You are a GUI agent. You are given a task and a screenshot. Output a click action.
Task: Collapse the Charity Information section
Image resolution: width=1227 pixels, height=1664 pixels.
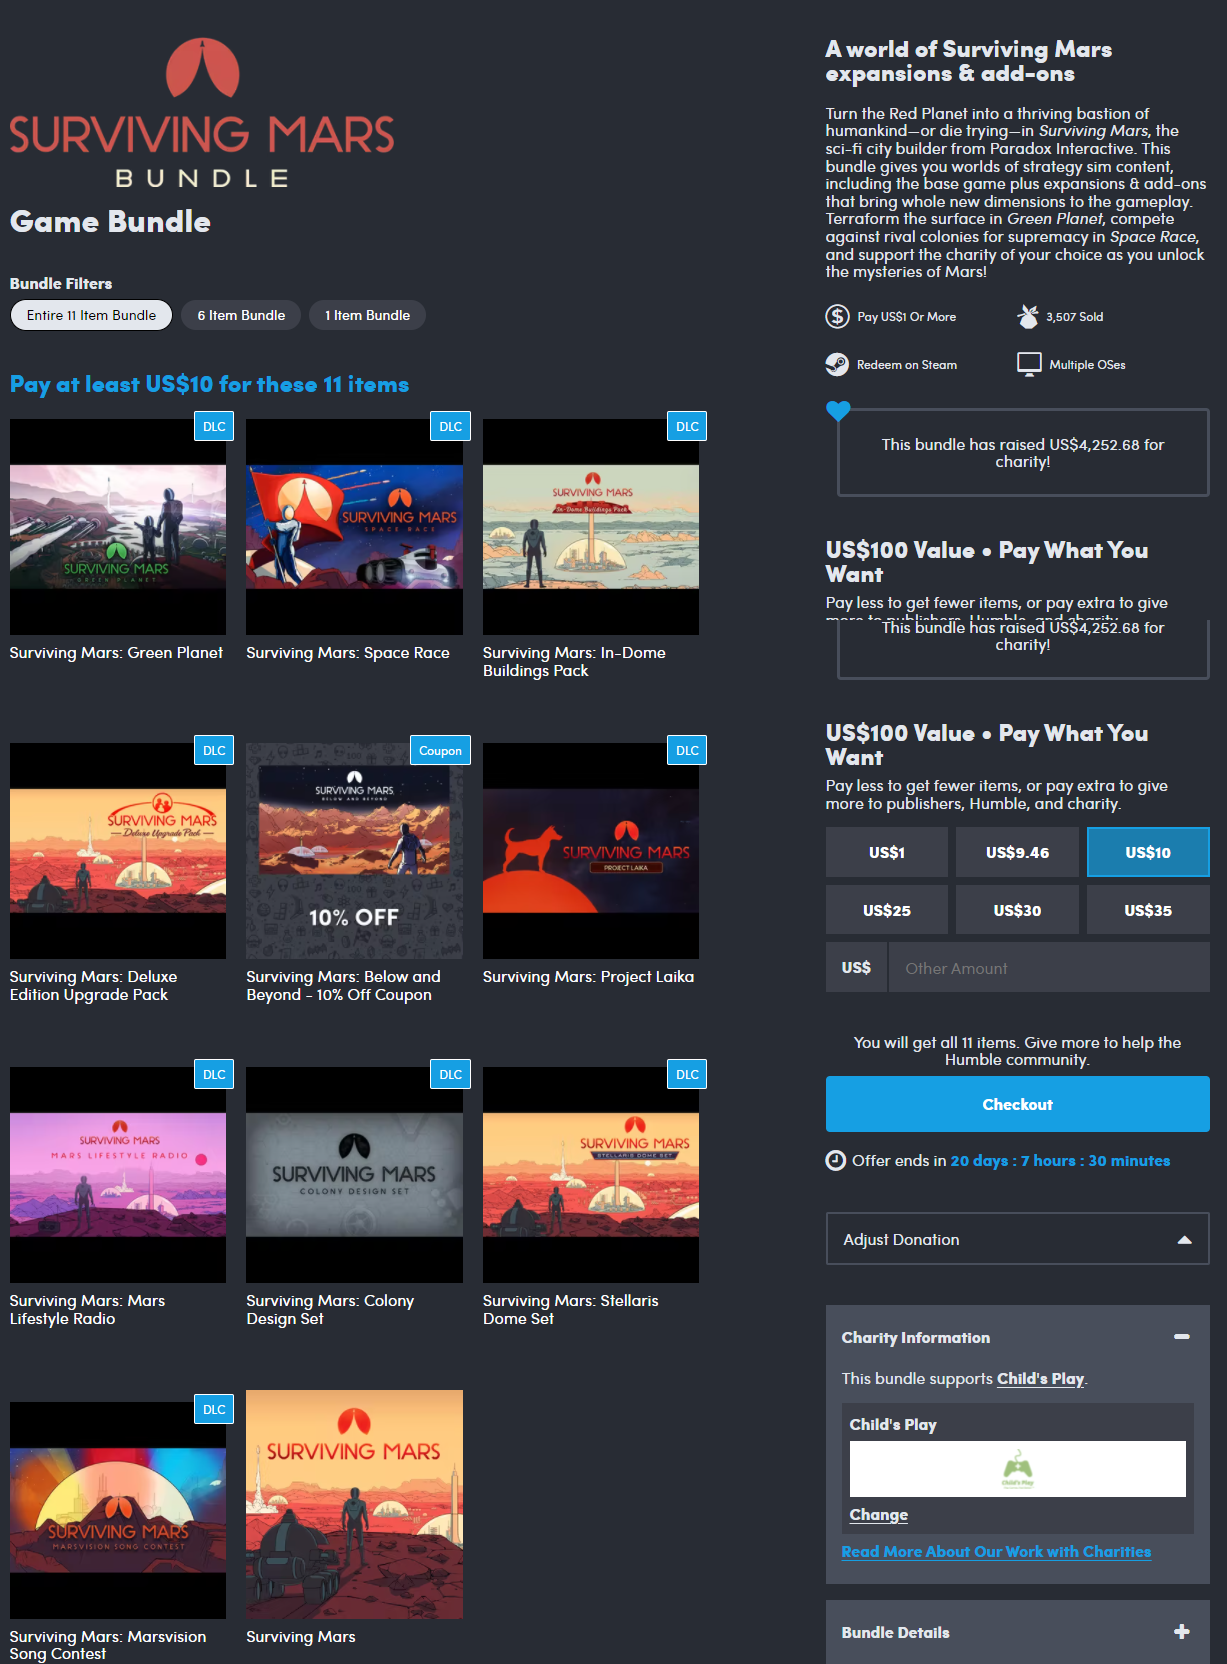point(1181,1337)
